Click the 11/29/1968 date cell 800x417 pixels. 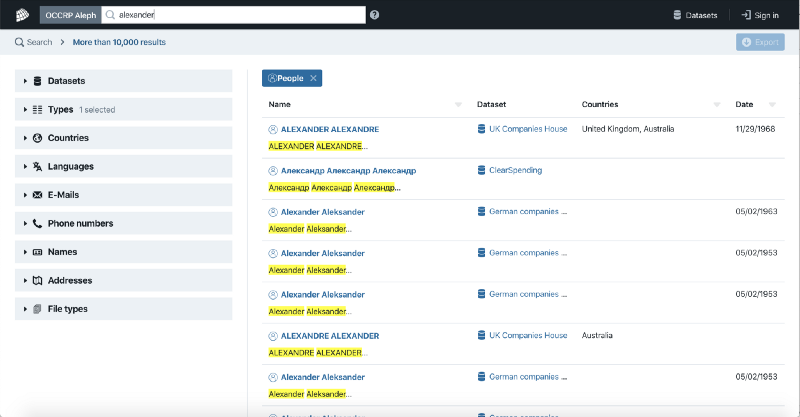coord(755,129)
